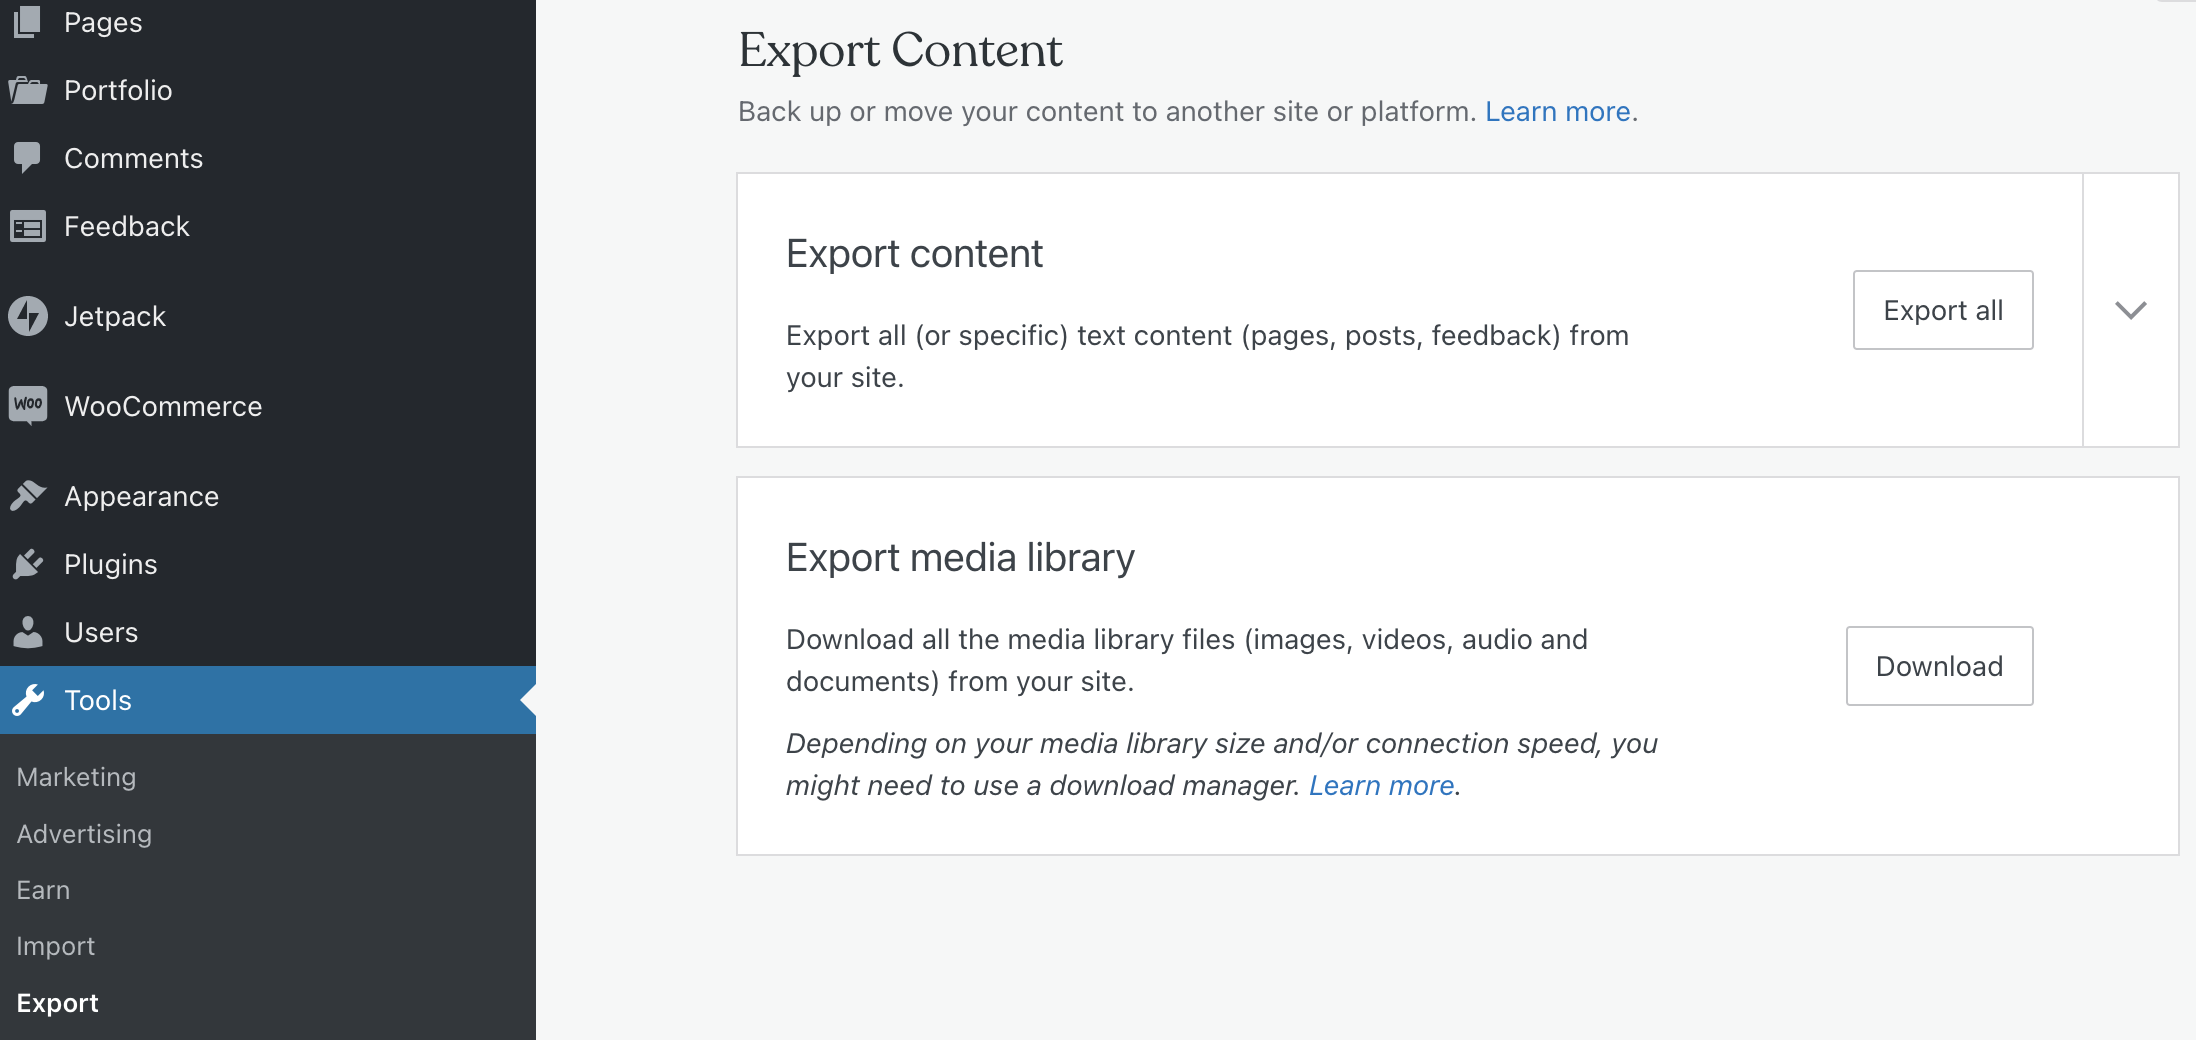Open Learn more link under Export Content heading
2196x1040 pixels.
click(x=1557, y=112)
